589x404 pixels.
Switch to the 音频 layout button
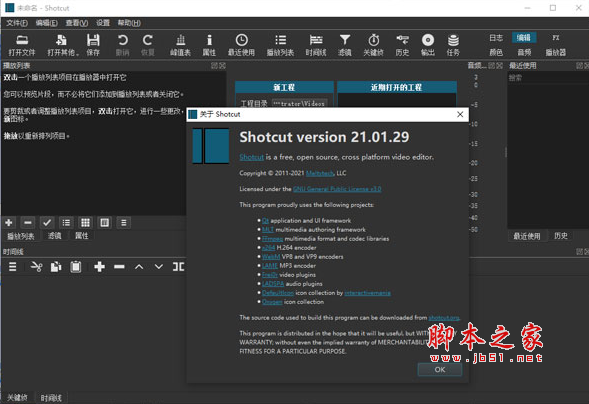coord(524,52)
